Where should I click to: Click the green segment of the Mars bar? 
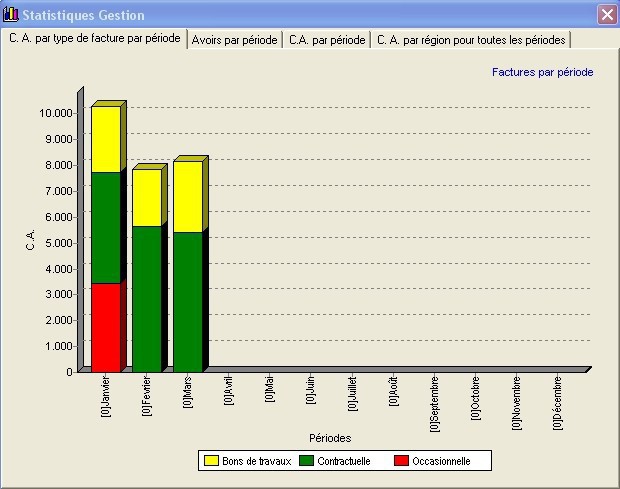coord(188,301)
